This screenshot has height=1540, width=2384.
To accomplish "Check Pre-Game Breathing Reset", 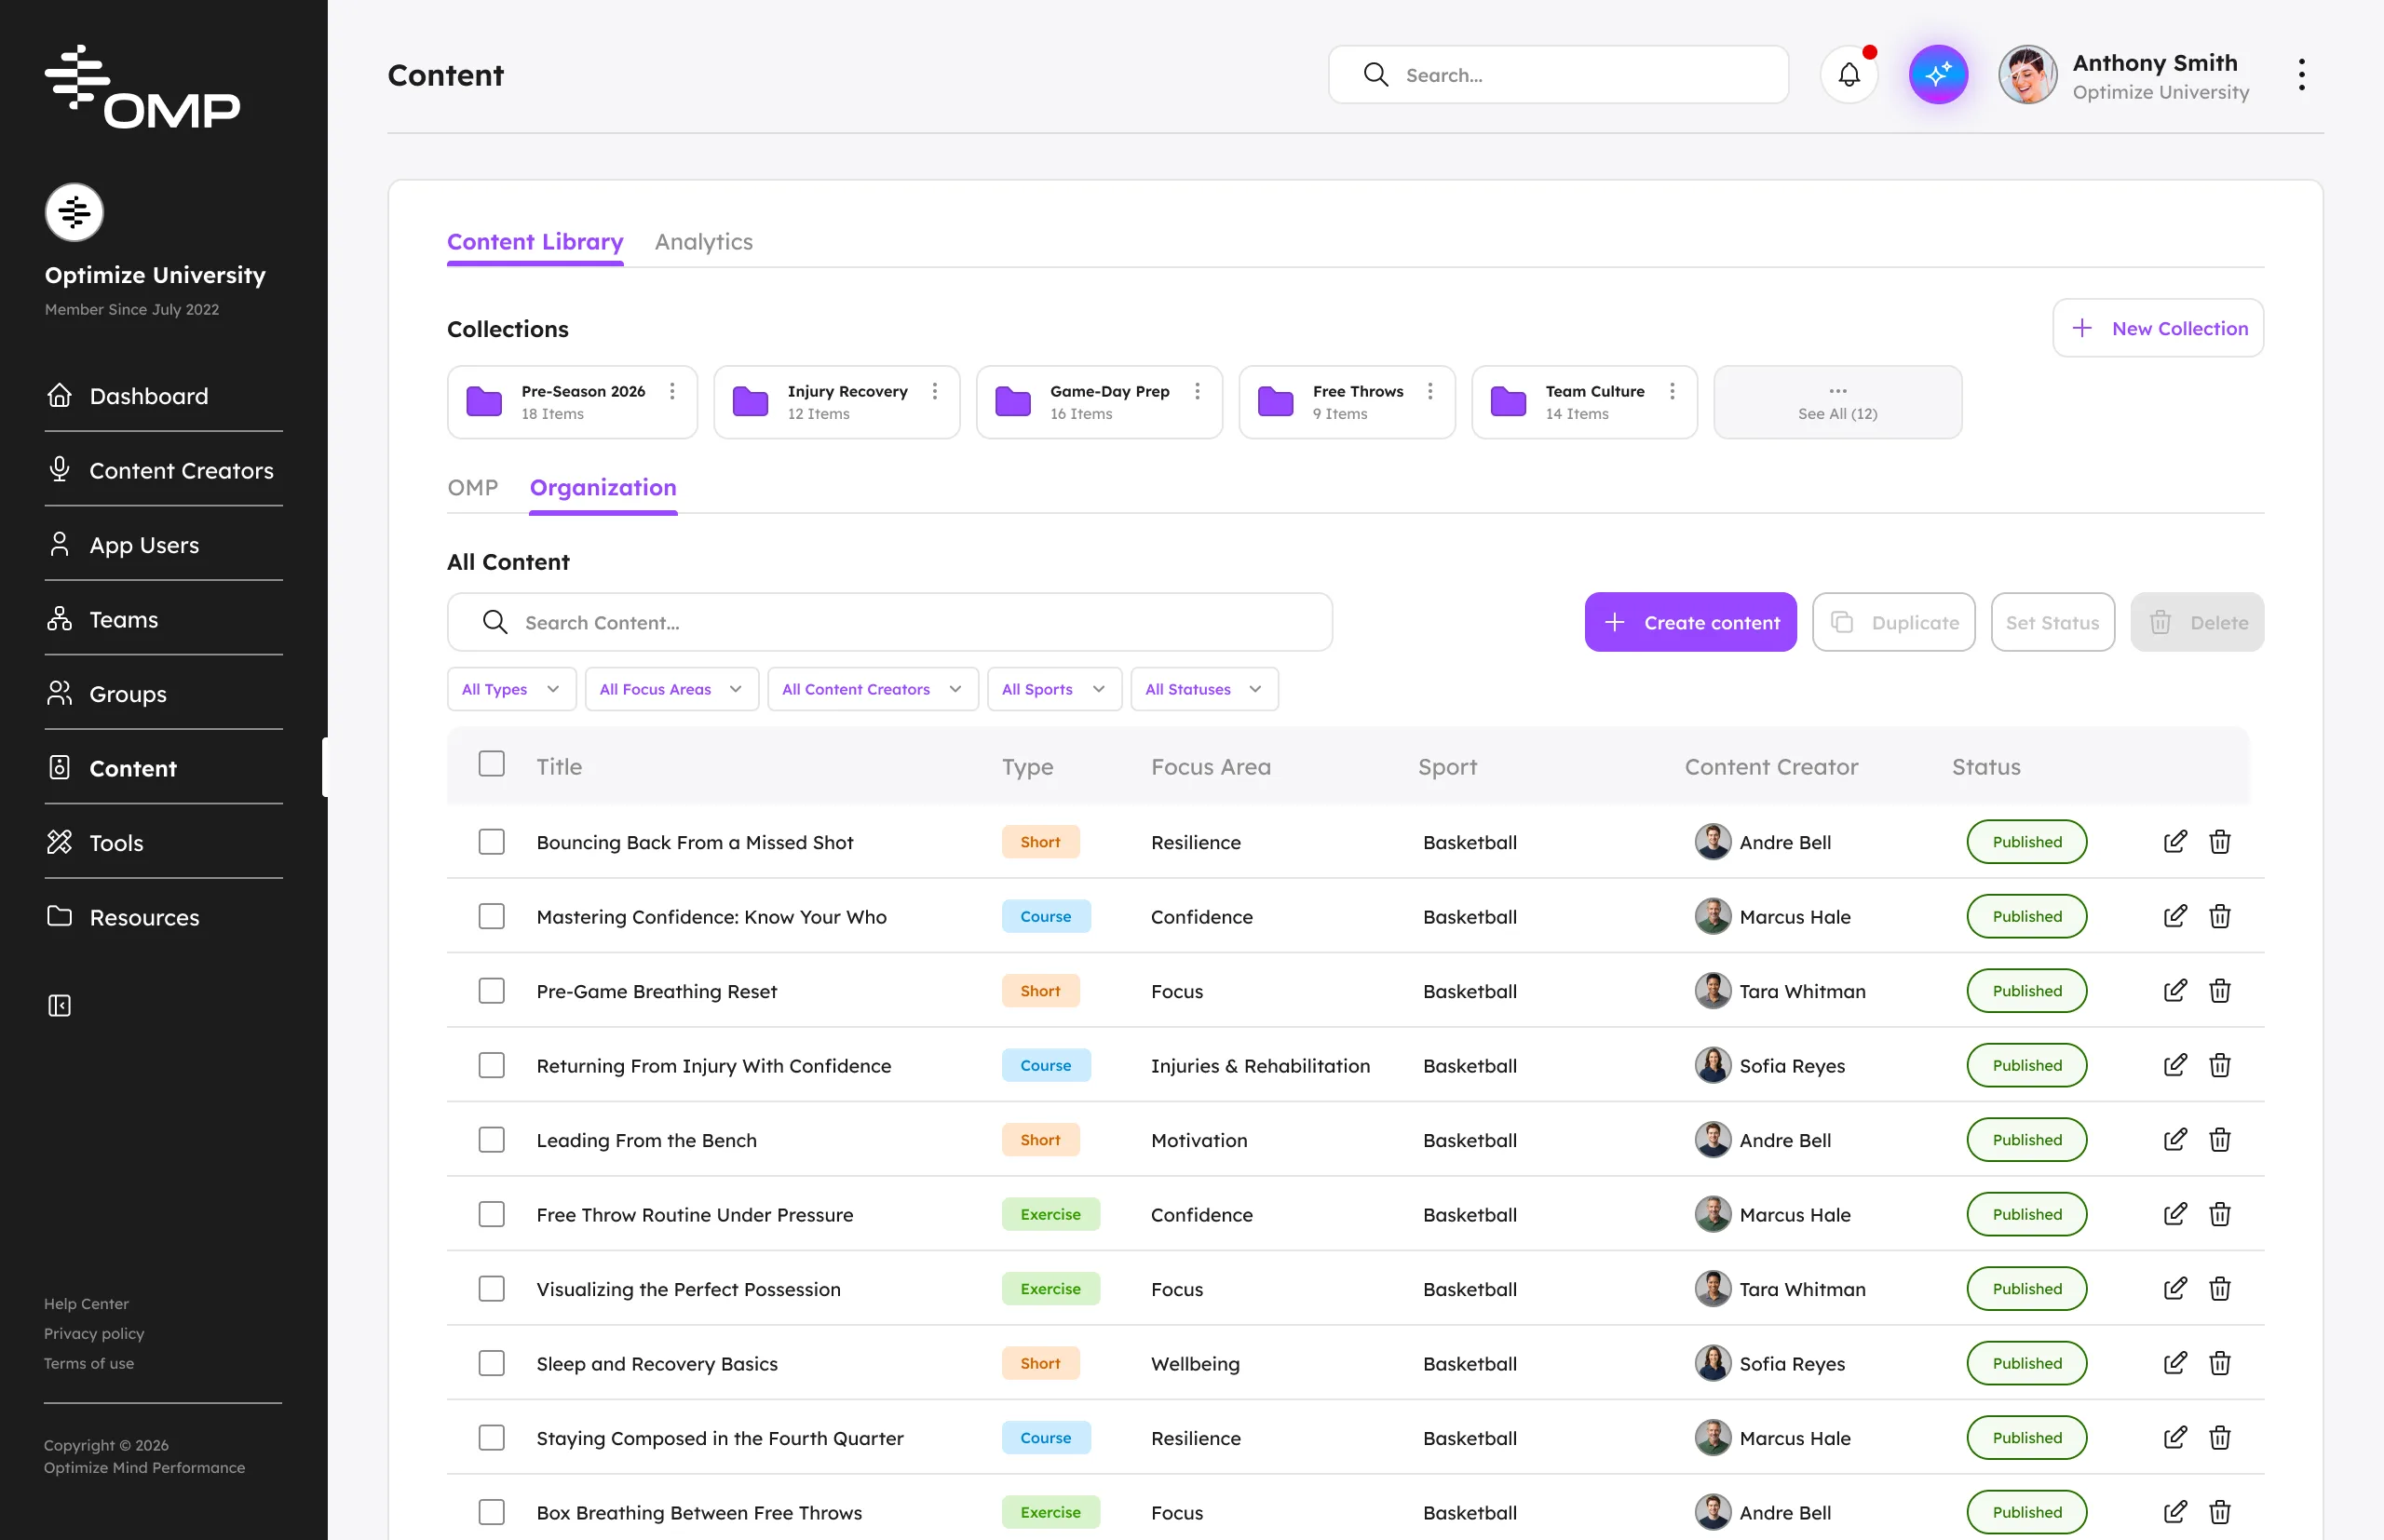I will [x=491, y=991].
